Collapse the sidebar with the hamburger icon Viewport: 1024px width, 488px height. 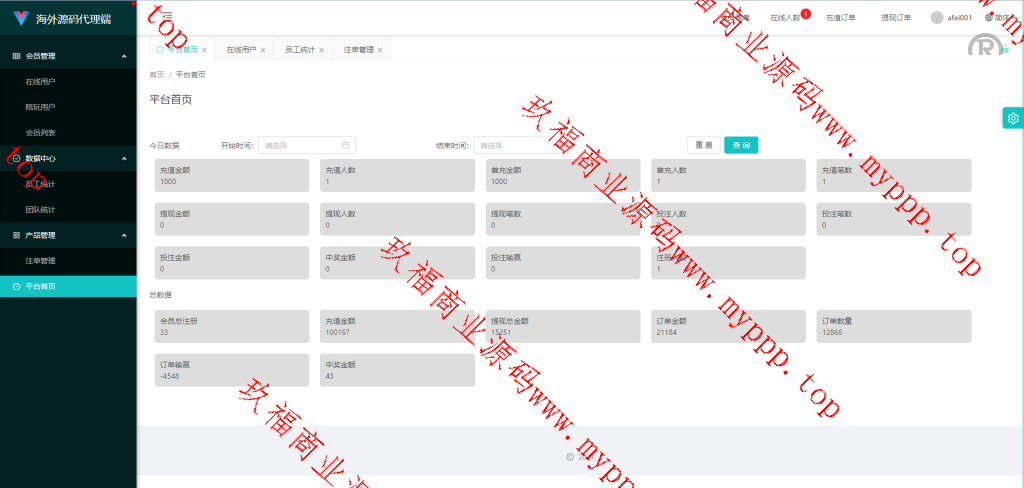point(167,16)
